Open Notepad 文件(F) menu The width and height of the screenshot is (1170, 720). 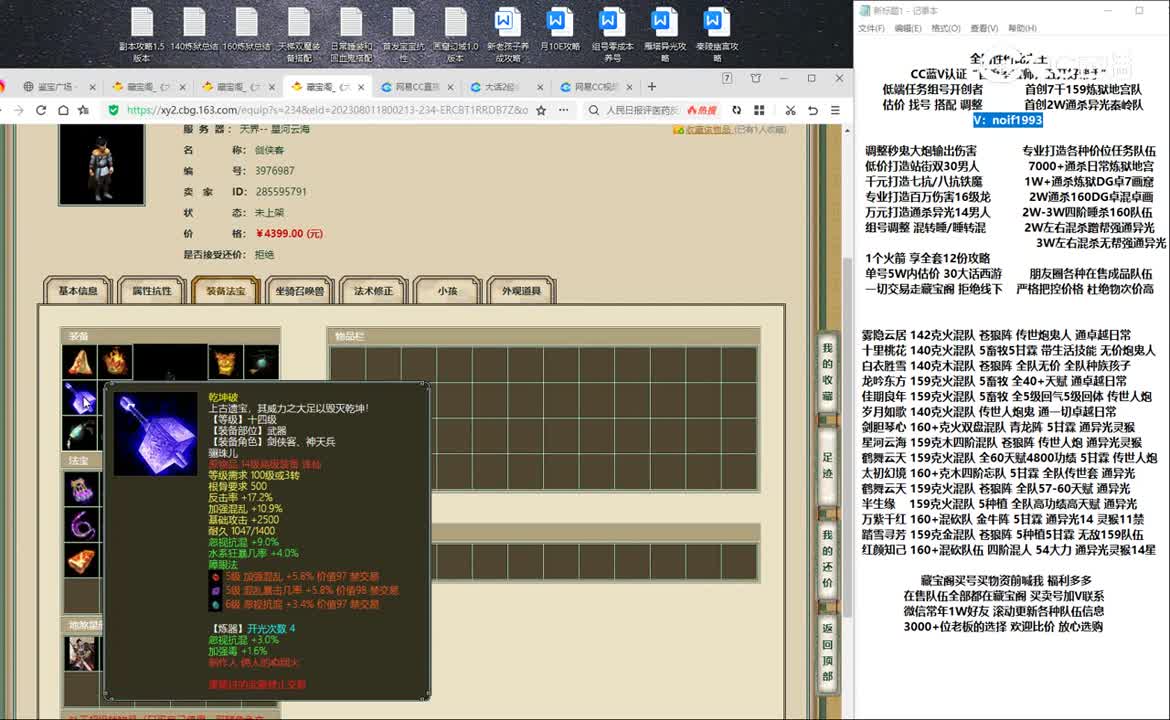pyautogui.click(x=871, y=28)
